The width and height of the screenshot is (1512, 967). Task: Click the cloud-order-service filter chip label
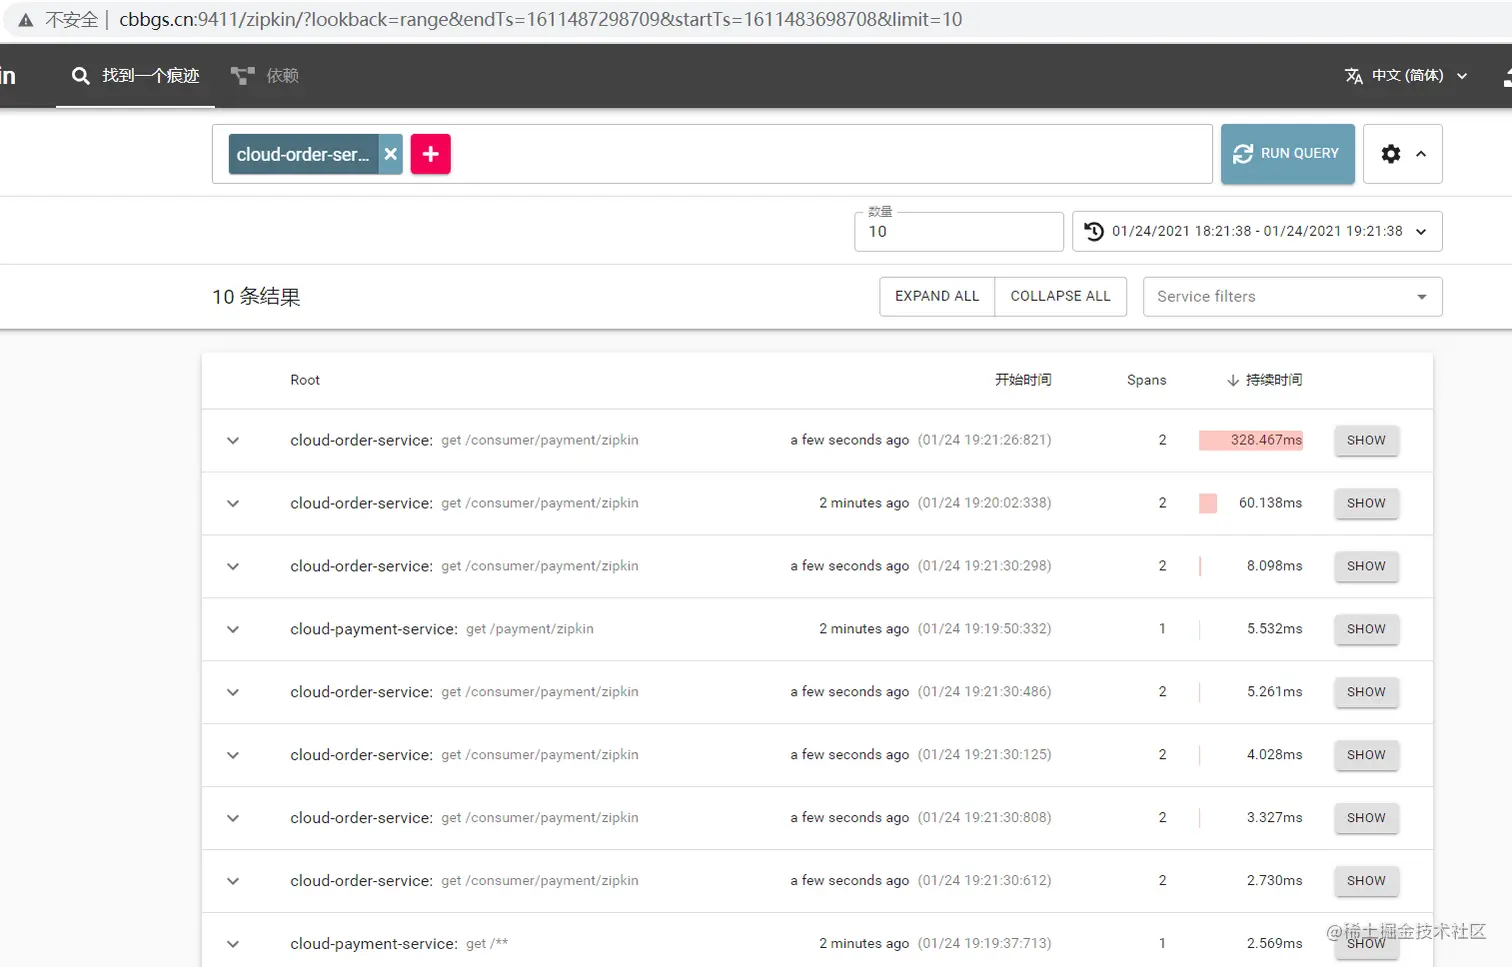click(303, 154)
